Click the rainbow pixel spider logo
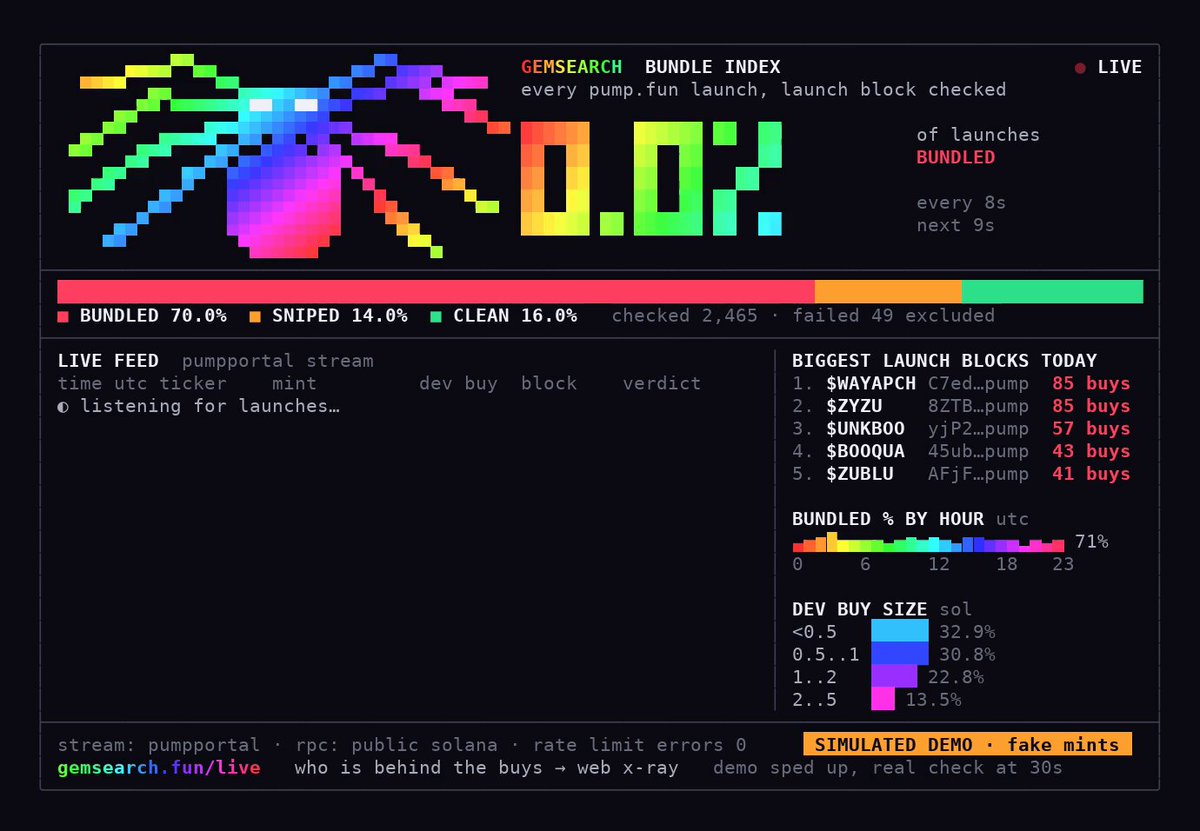Image resolution: width=1200 pixels, height=831 pixels. [289, 156]
